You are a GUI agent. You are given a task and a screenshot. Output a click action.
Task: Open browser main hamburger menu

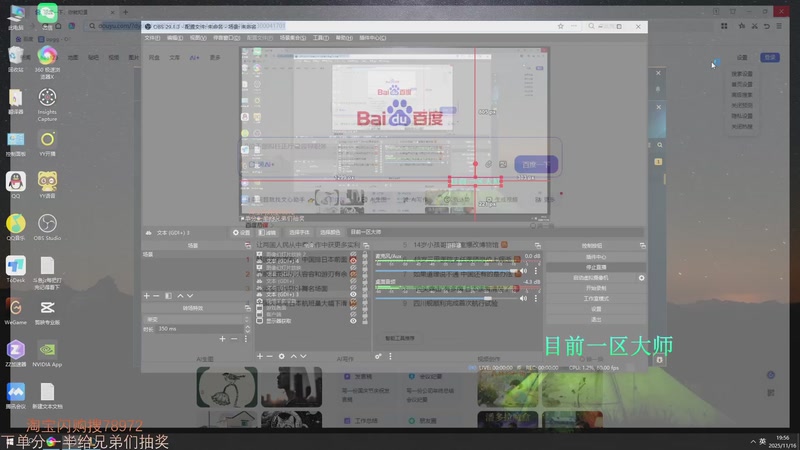[779, 26]
